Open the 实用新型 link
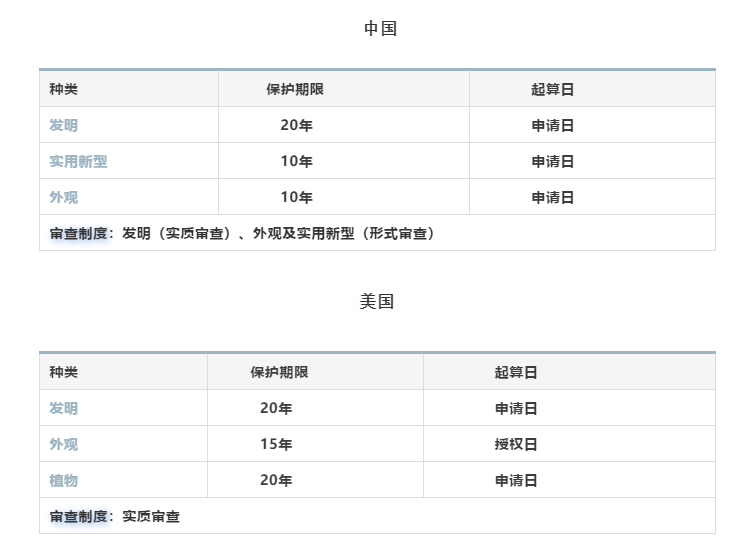This screenshot has height=559, width=738. 78,162
